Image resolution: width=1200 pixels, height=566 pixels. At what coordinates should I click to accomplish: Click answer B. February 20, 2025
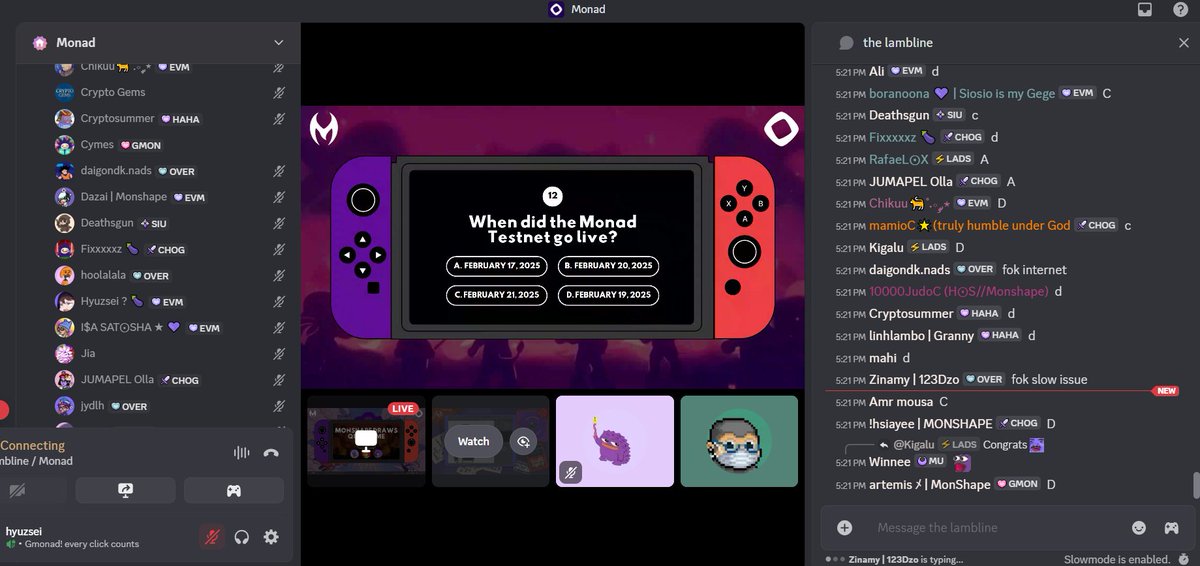(608, 266)
